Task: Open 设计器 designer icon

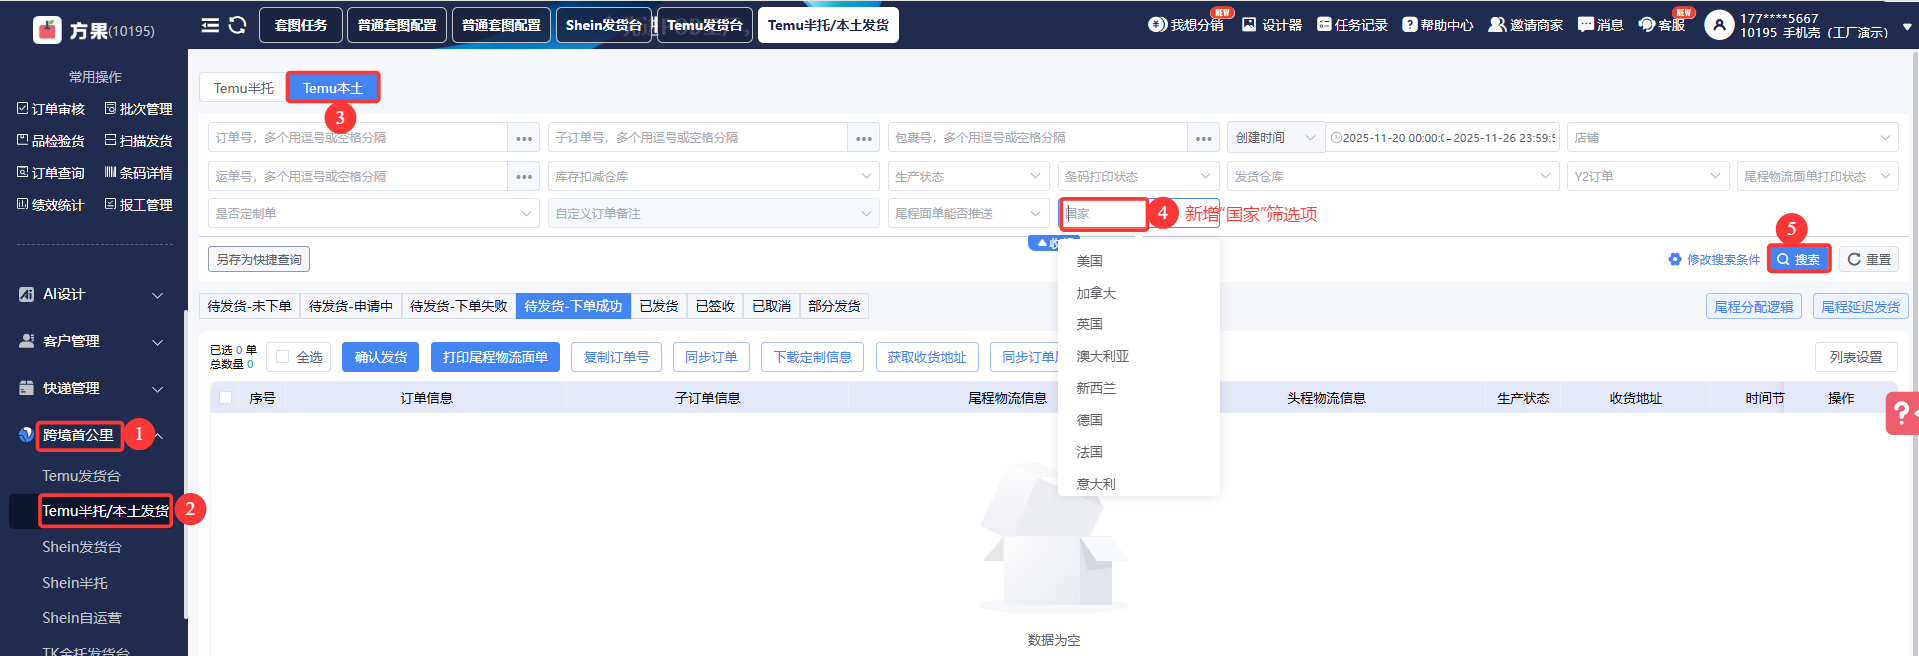Action: 1271,25
